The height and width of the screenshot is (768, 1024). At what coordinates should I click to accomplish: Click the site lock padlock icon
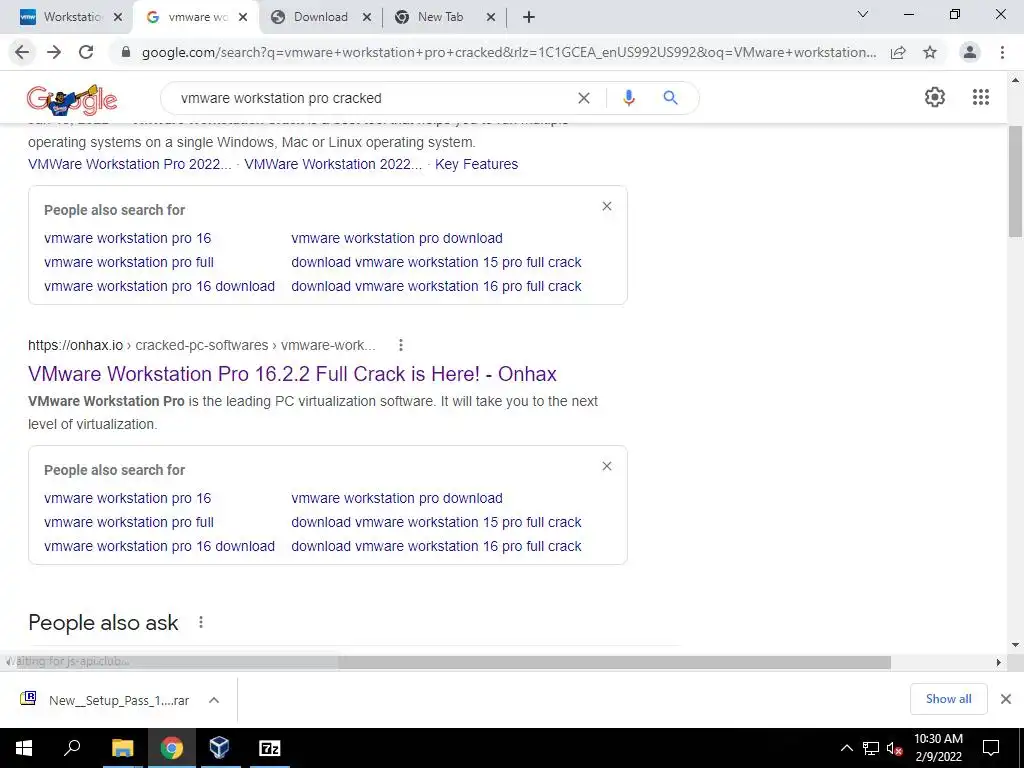coord(126,52)
